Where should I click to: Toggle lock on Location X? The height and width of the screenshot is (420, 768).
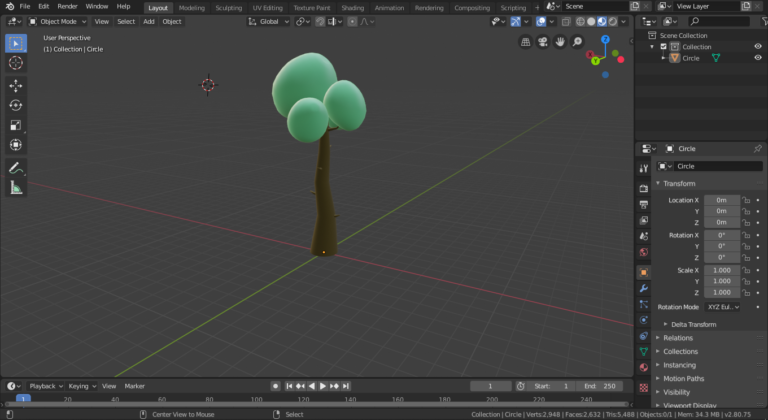tap(746, 200)
